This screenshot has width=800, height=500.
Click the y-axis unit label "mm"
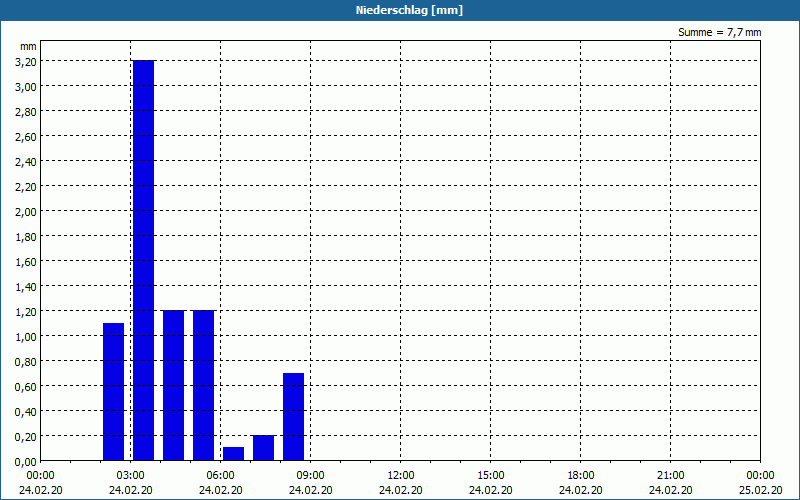(28, 46)
